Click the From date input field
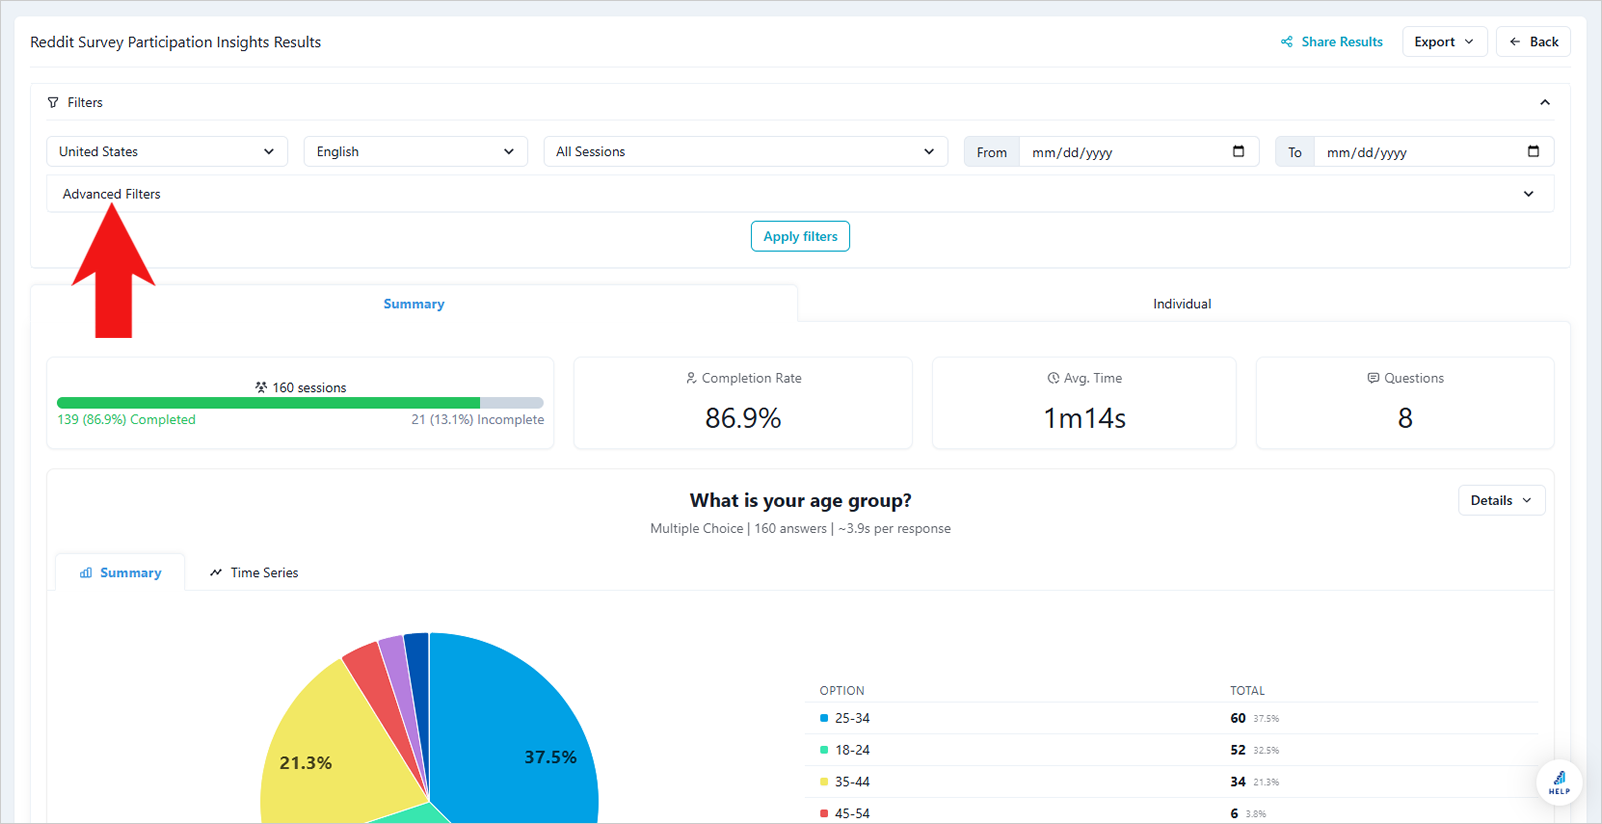The height and width of the screenshot is (824, 1602). [1138, 152]
